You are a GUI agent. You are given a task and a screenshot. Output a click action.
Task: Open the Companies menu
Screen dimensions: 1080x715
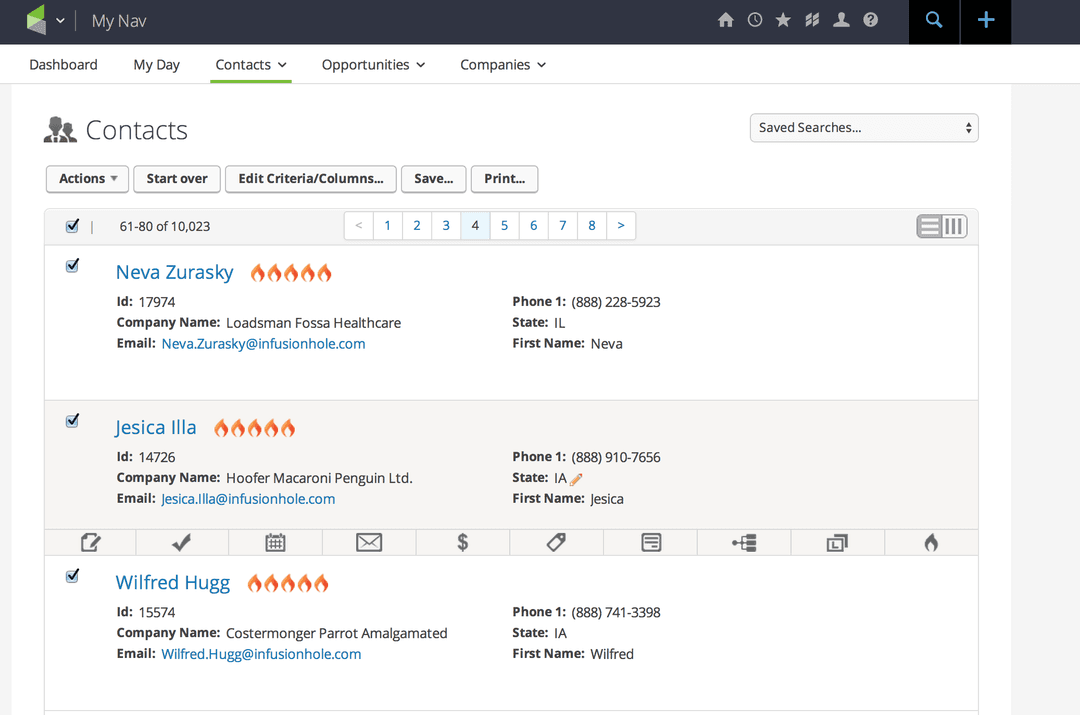(x=503, y=65)
